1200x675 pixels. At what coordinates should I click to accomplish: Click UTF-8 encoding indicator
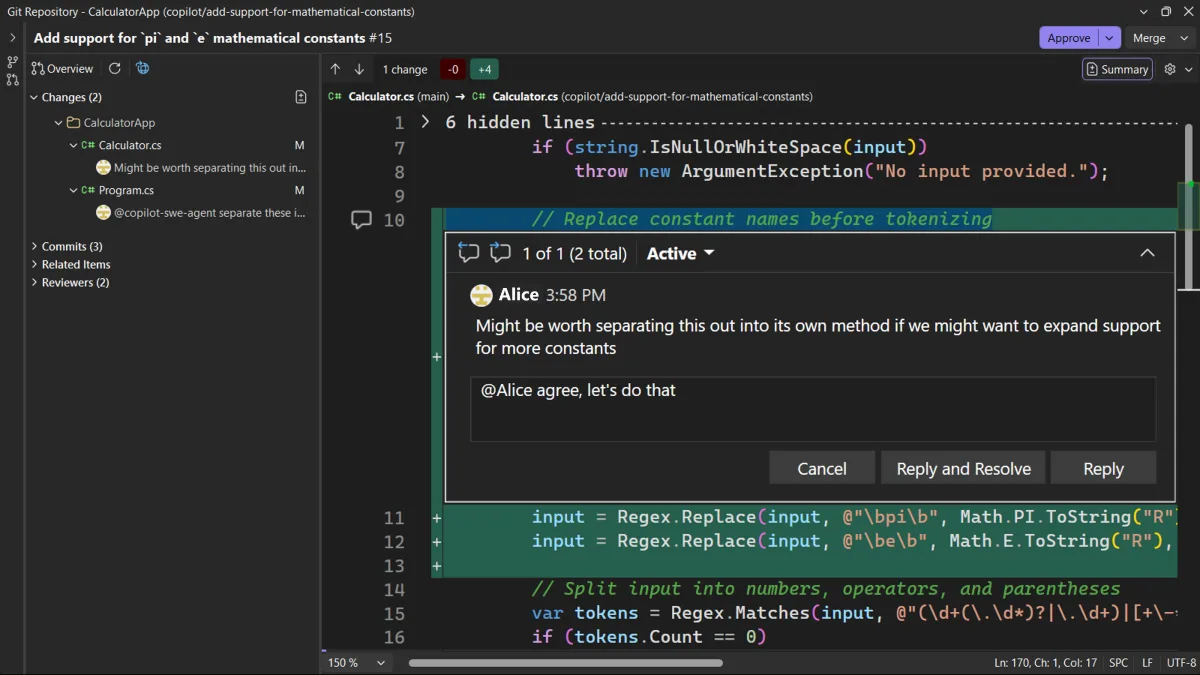point(1181,663)
